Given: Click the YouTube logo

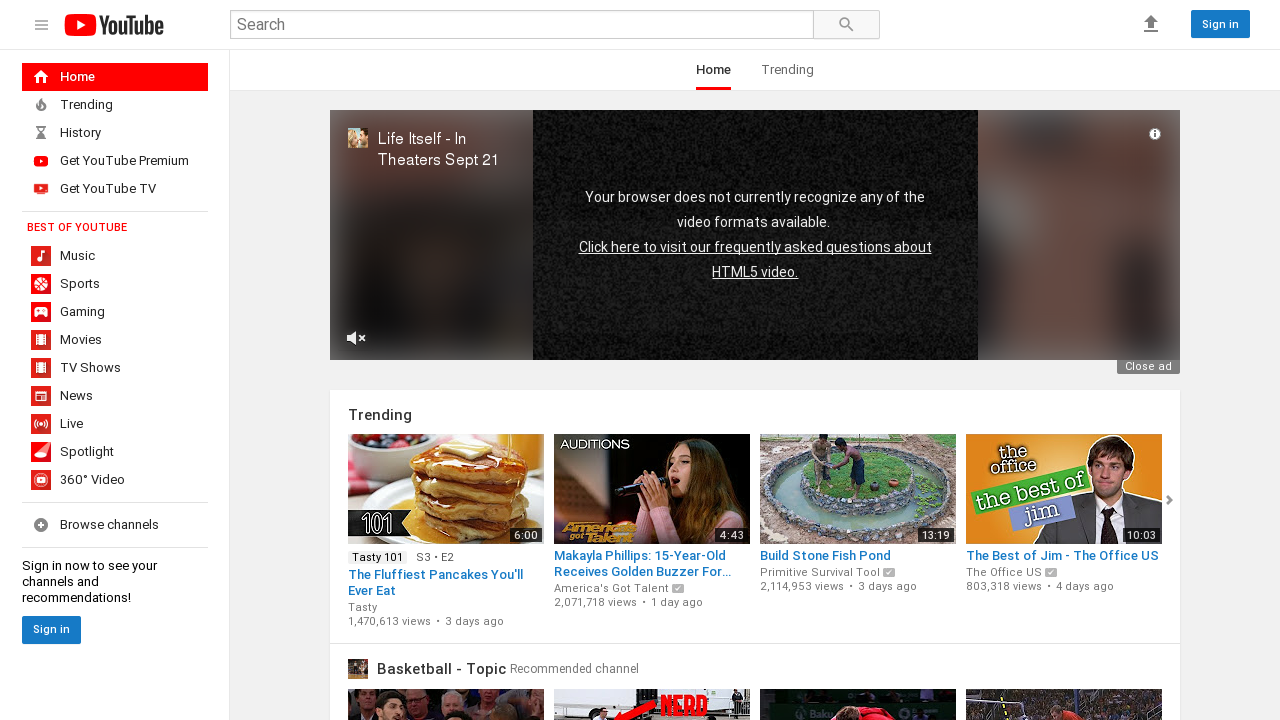Looking at the screenshot, I should 114,25.
